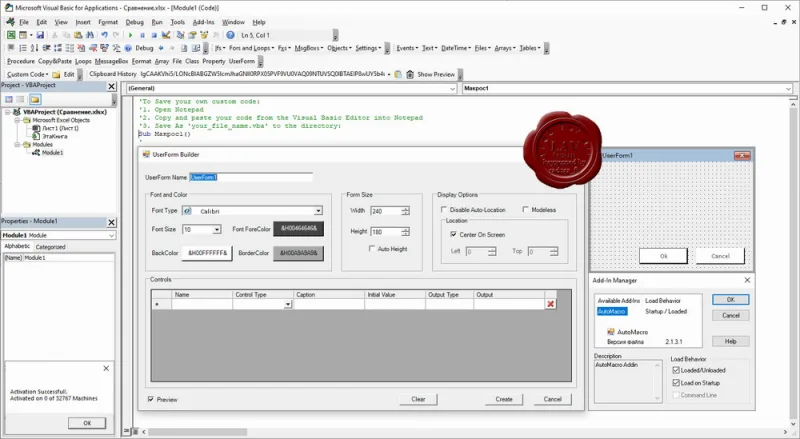Click the clipboard paste icon after Clipboard History
The image size is (800, 439).
click(398, 74)
